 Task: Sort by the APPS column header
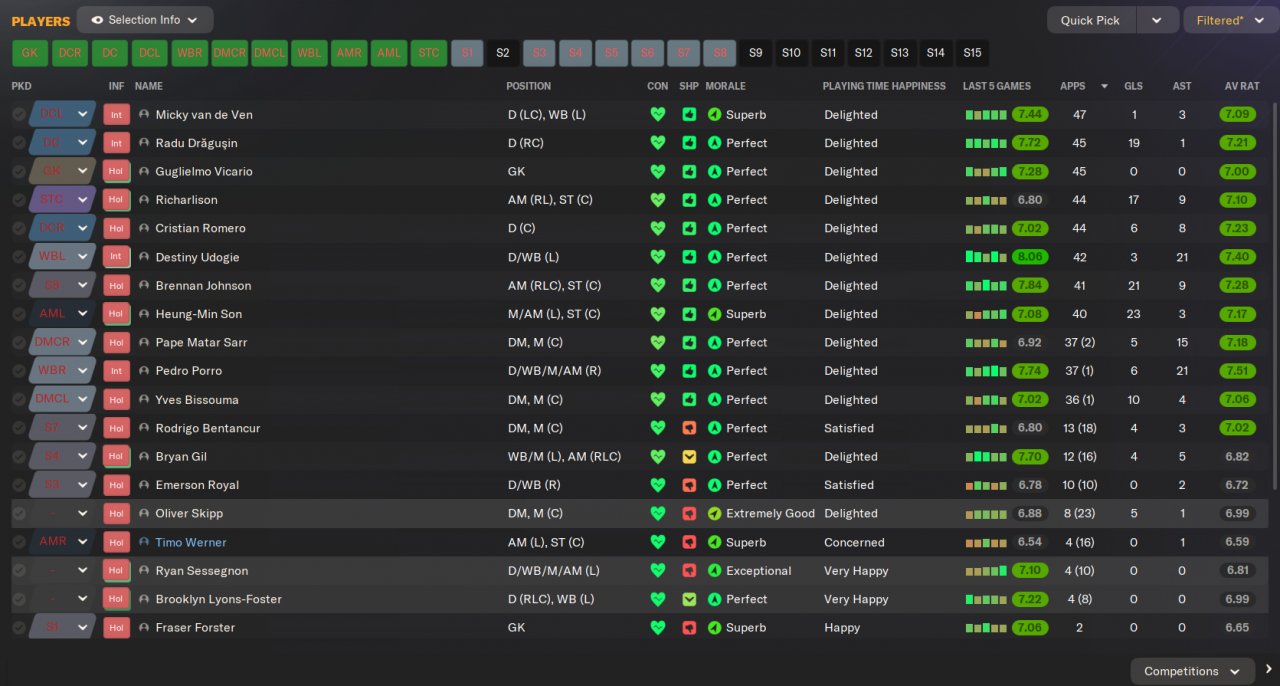1073,86
